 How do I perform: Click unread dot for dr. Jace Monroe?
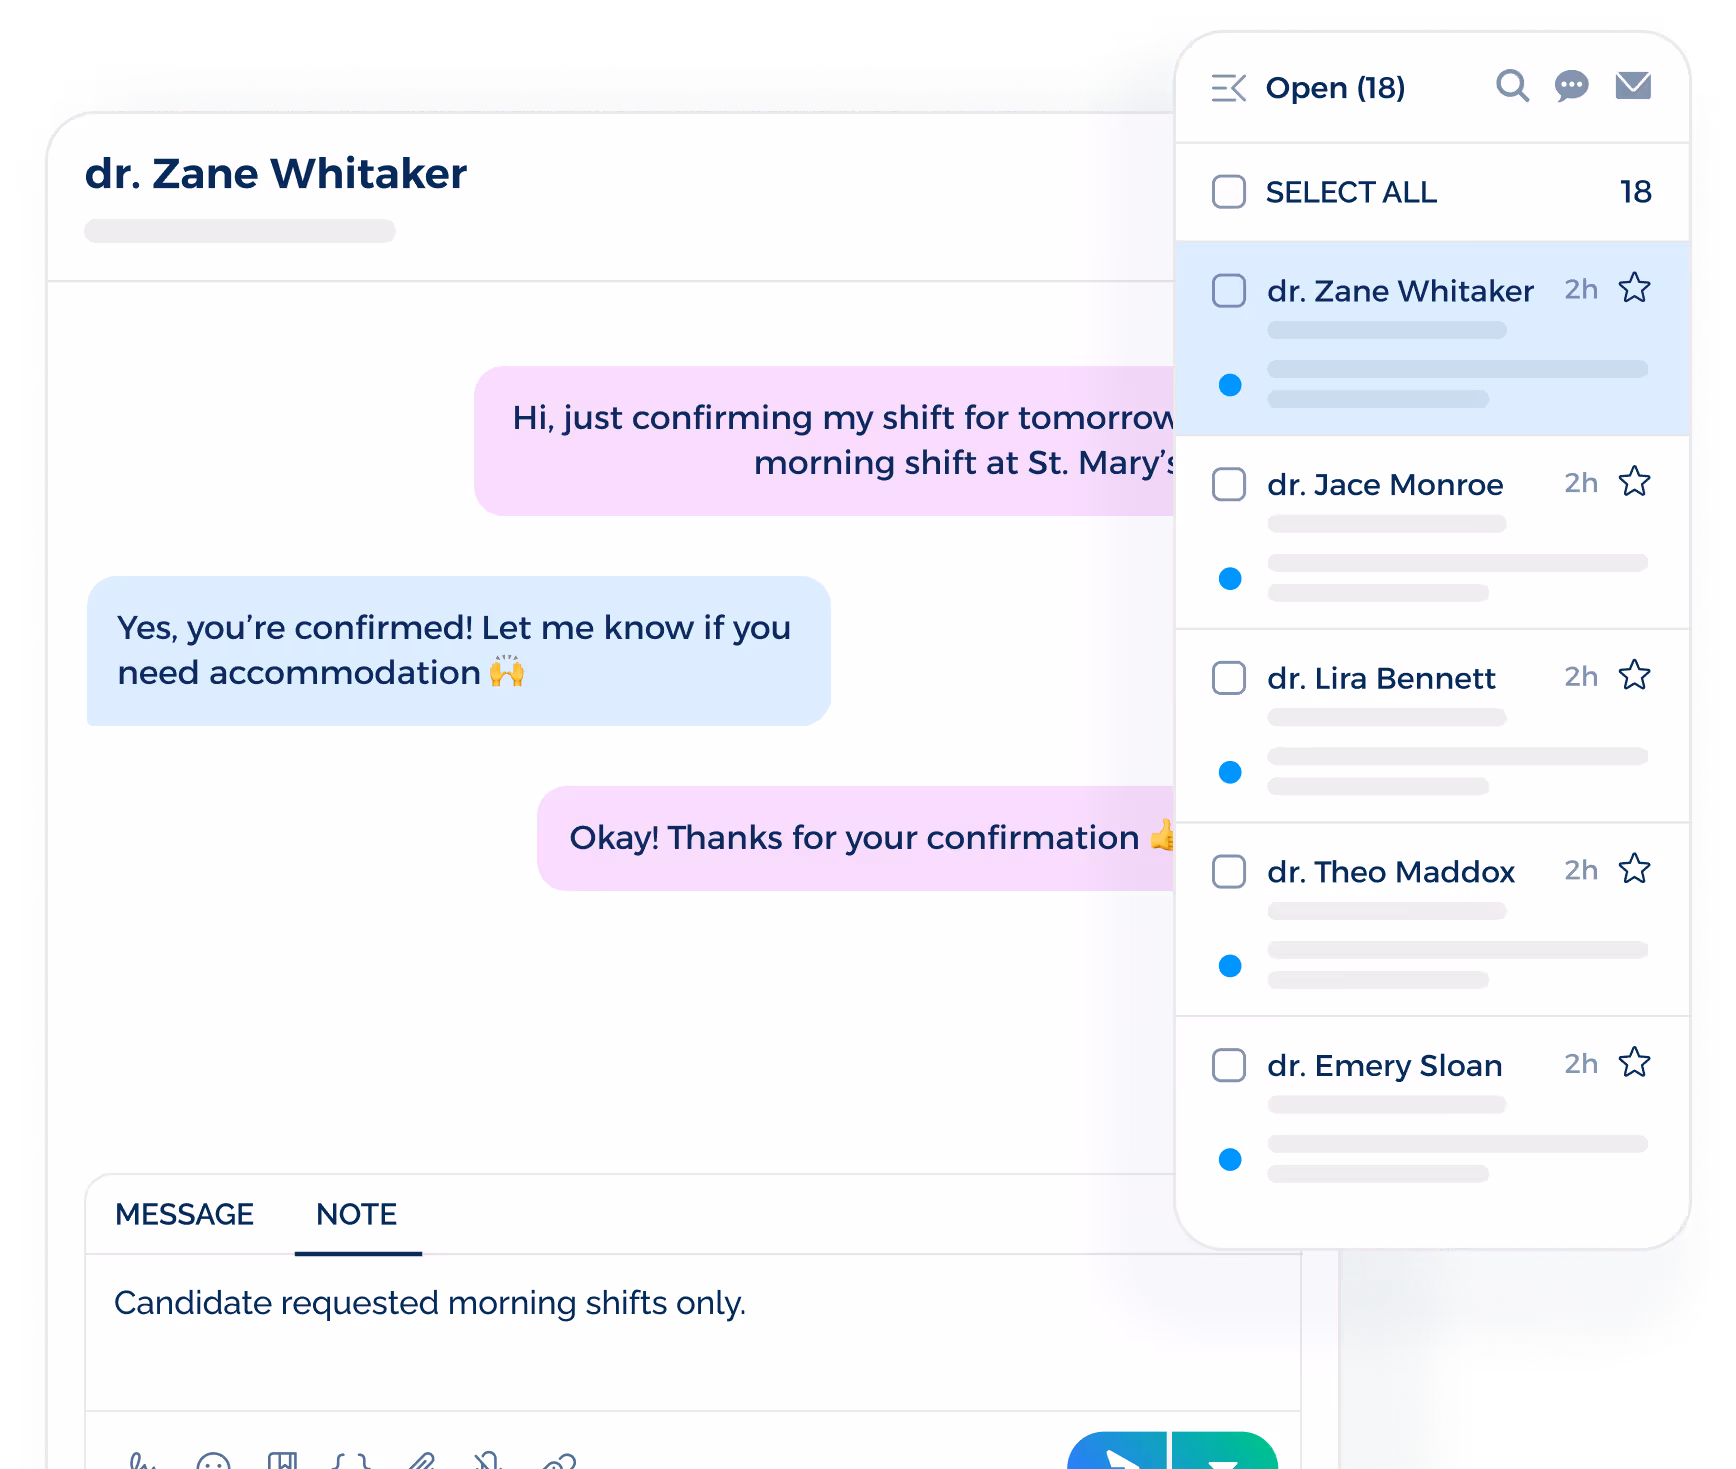1230,579
